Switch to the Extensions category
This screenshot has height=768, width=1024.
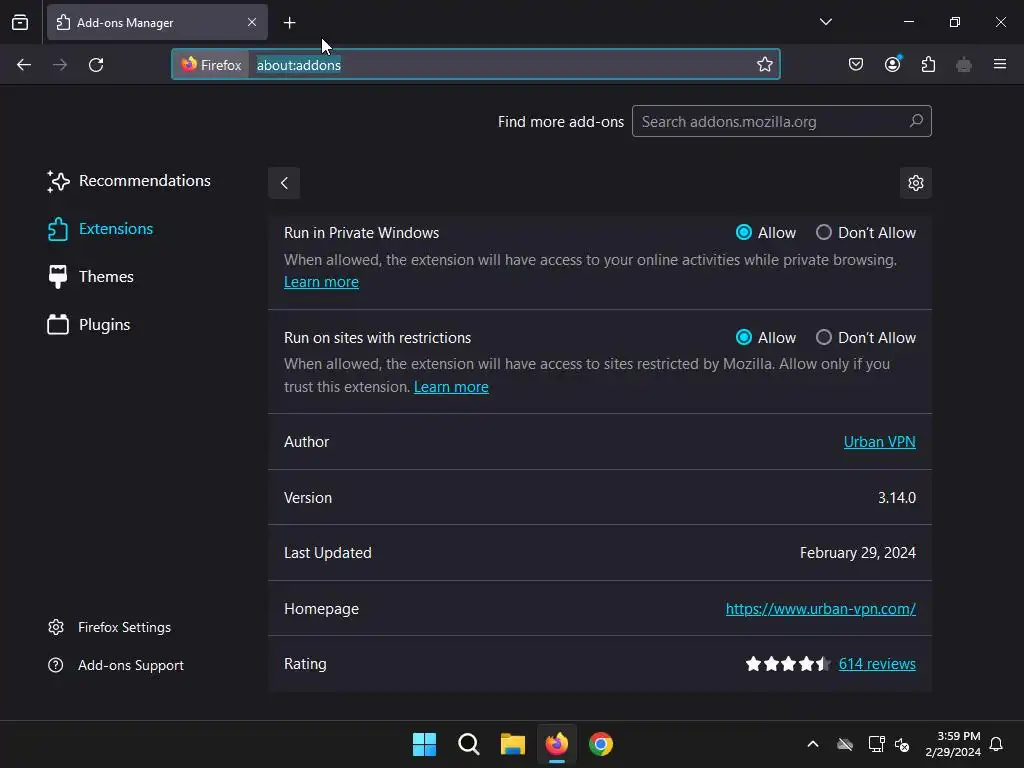101,229
